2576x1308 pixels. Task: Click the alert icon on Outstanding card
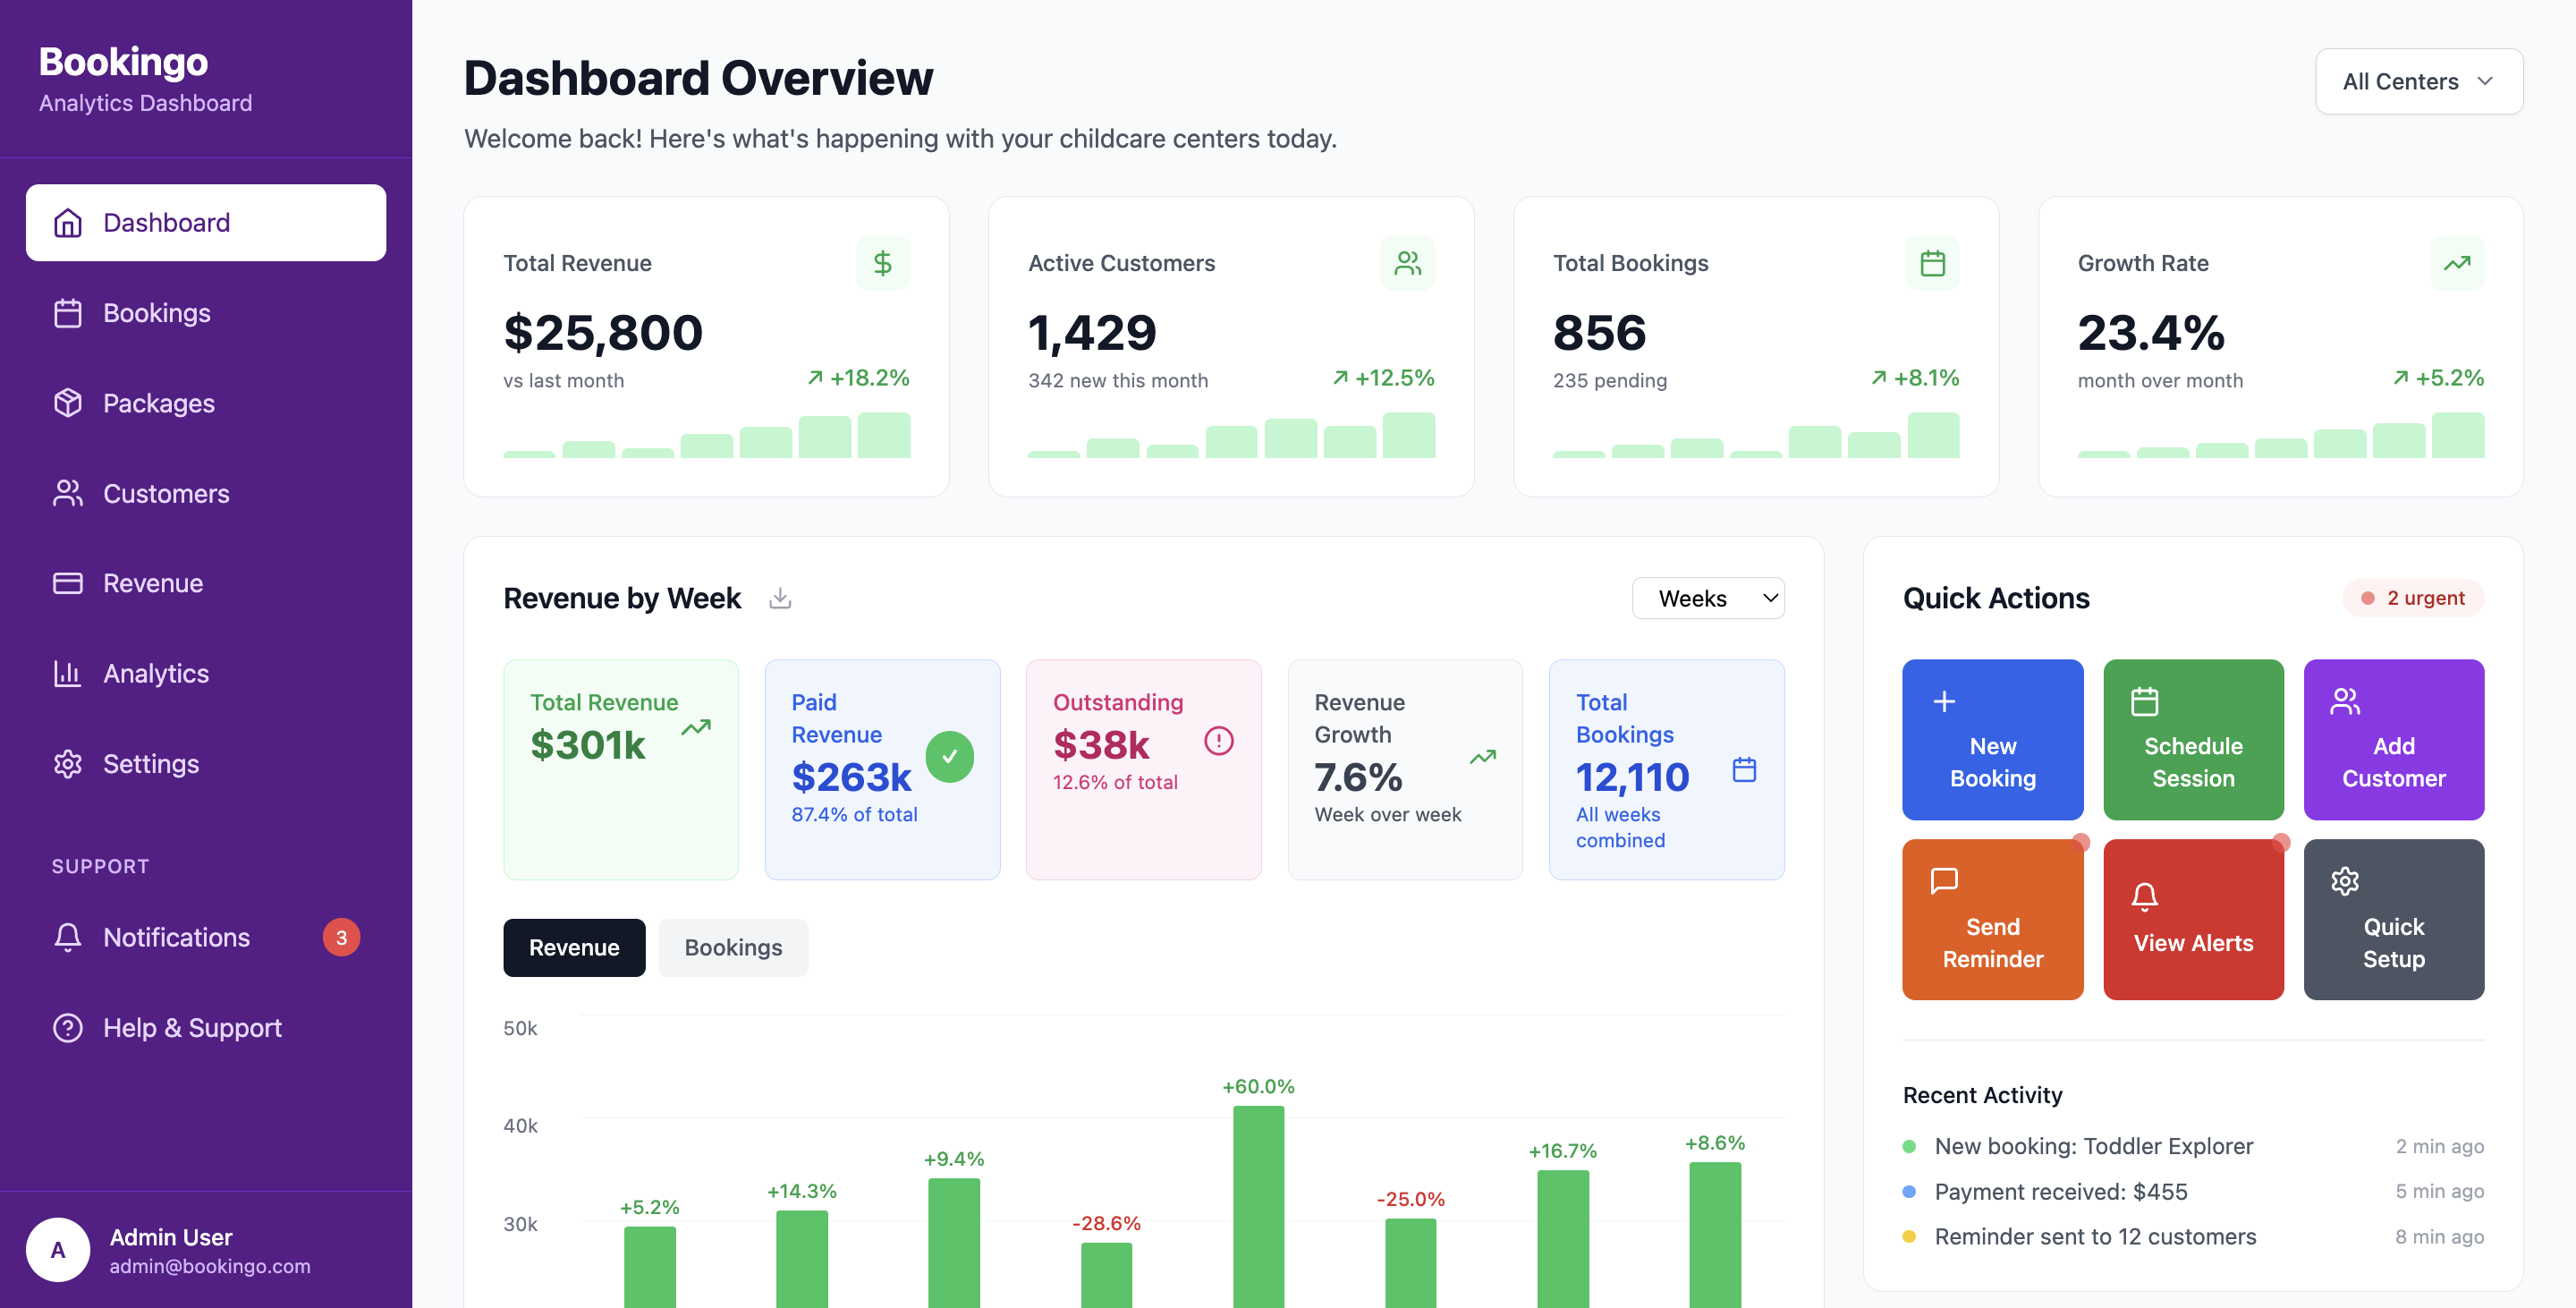1218,741
